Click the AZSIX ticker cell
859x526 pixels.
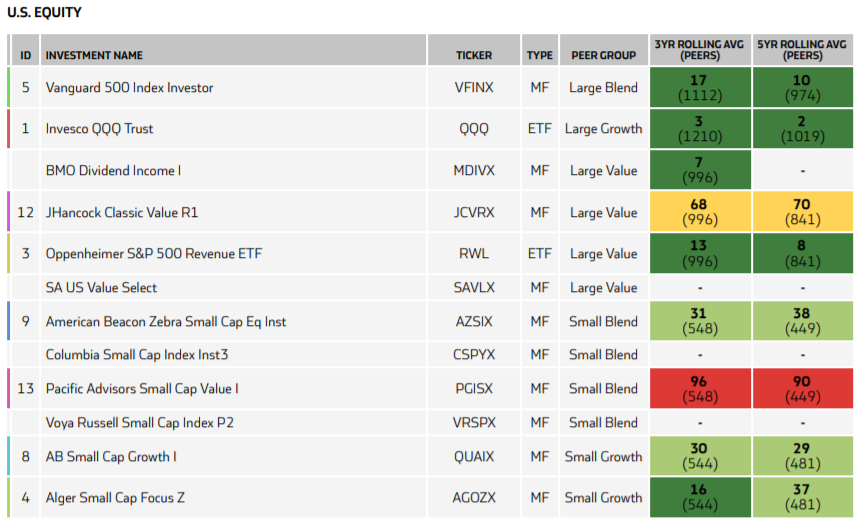pos(474,322)
